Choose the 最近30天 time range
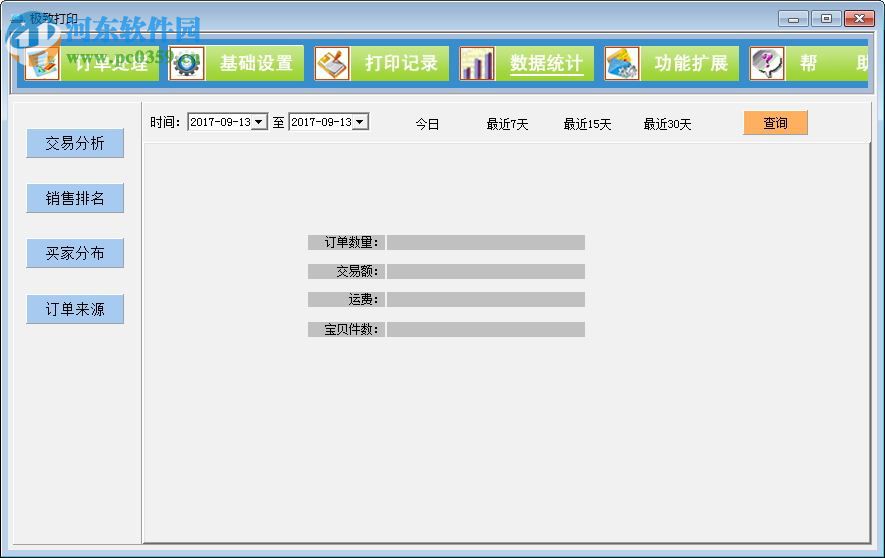The width and height of the screenshot is (885, 558). [668, 124]
